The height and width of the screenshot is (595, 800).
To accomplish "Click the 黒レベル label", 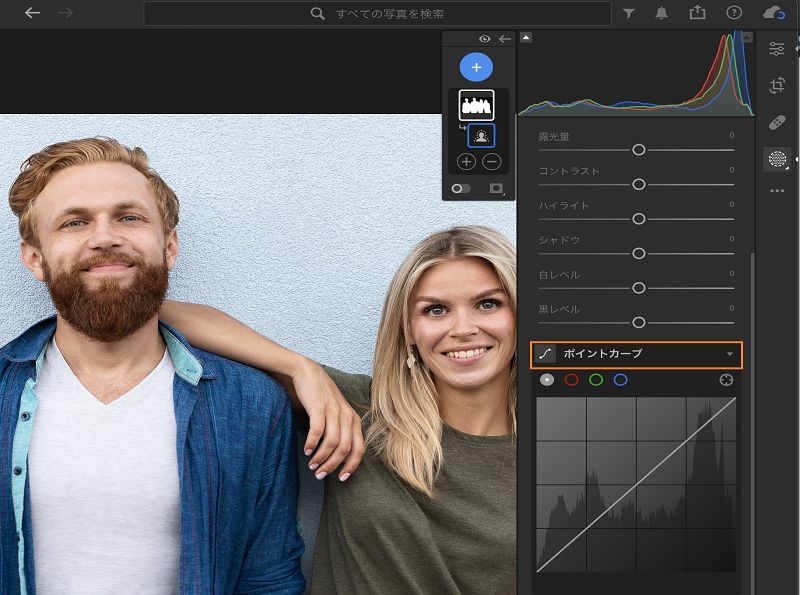I will (559, 310).
